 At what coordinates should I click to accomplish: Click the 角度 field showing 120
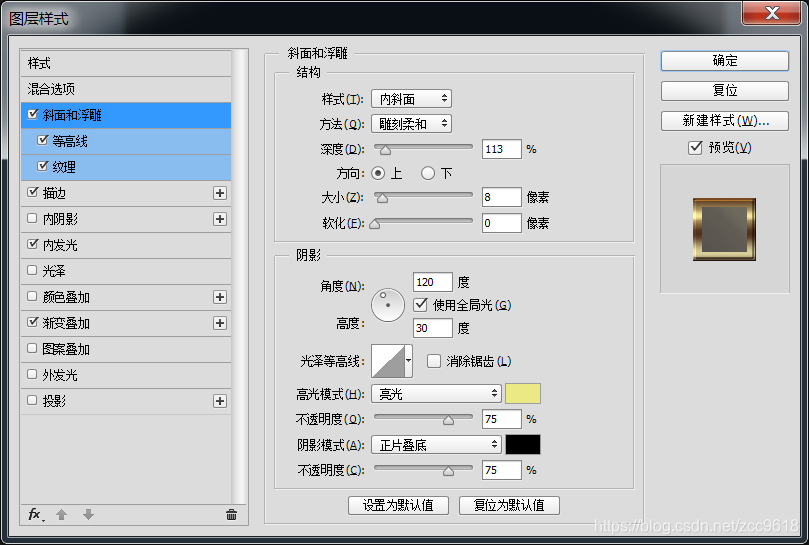tap(433, 282)
